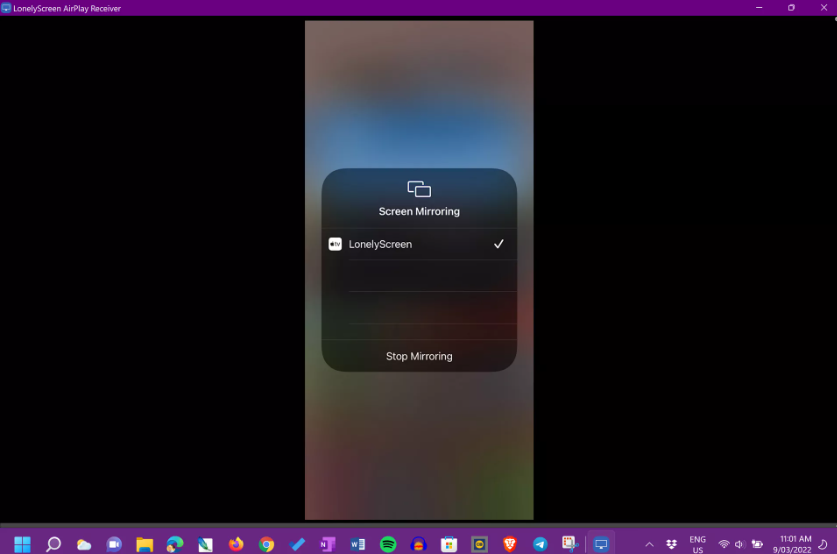The width and height of the screenshot is (837, 554).
Task: Launch Brave browser from the taskbar
Action: click(510, 544)
